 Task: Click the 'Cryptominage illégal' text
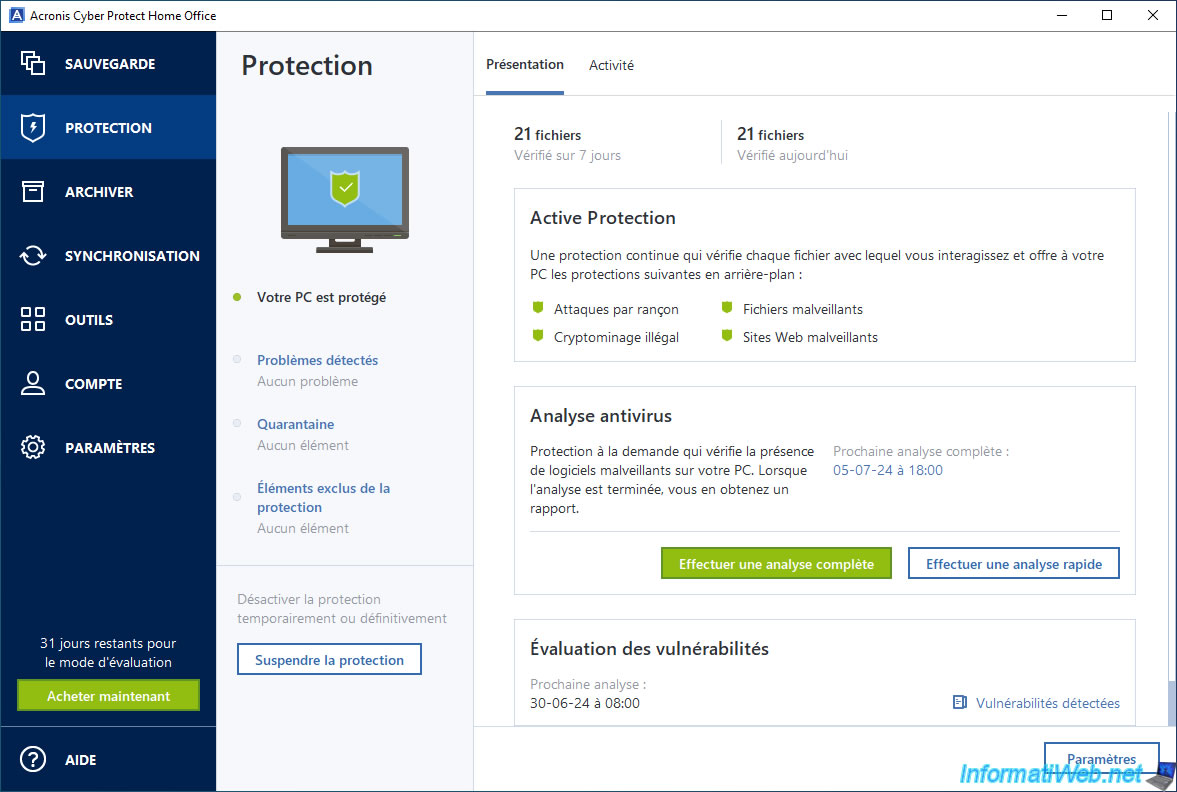[616, 337]
